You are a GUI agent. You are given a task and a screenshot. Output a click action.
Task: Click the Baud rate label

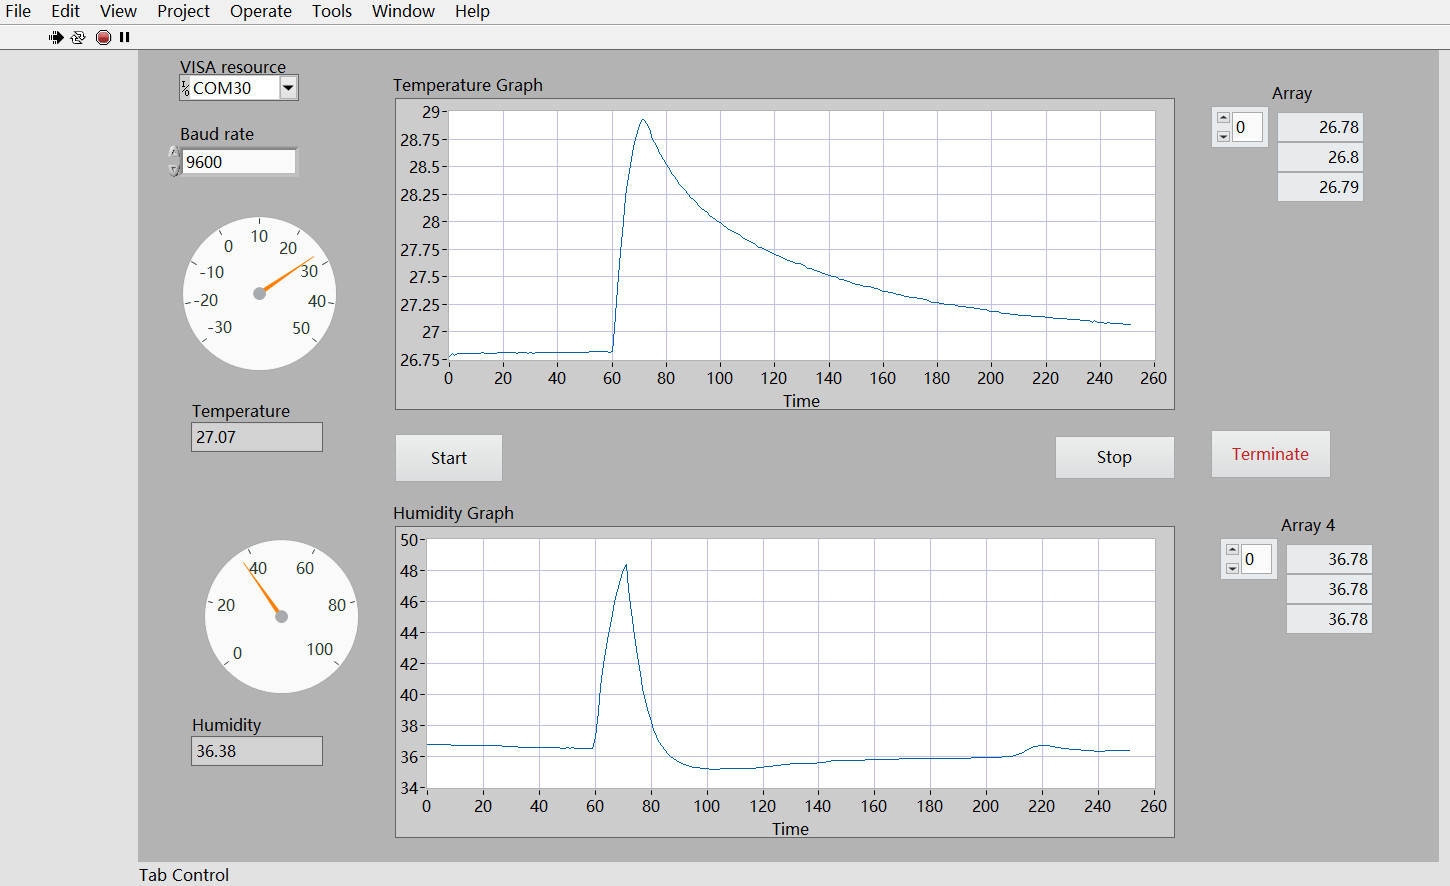217,134
